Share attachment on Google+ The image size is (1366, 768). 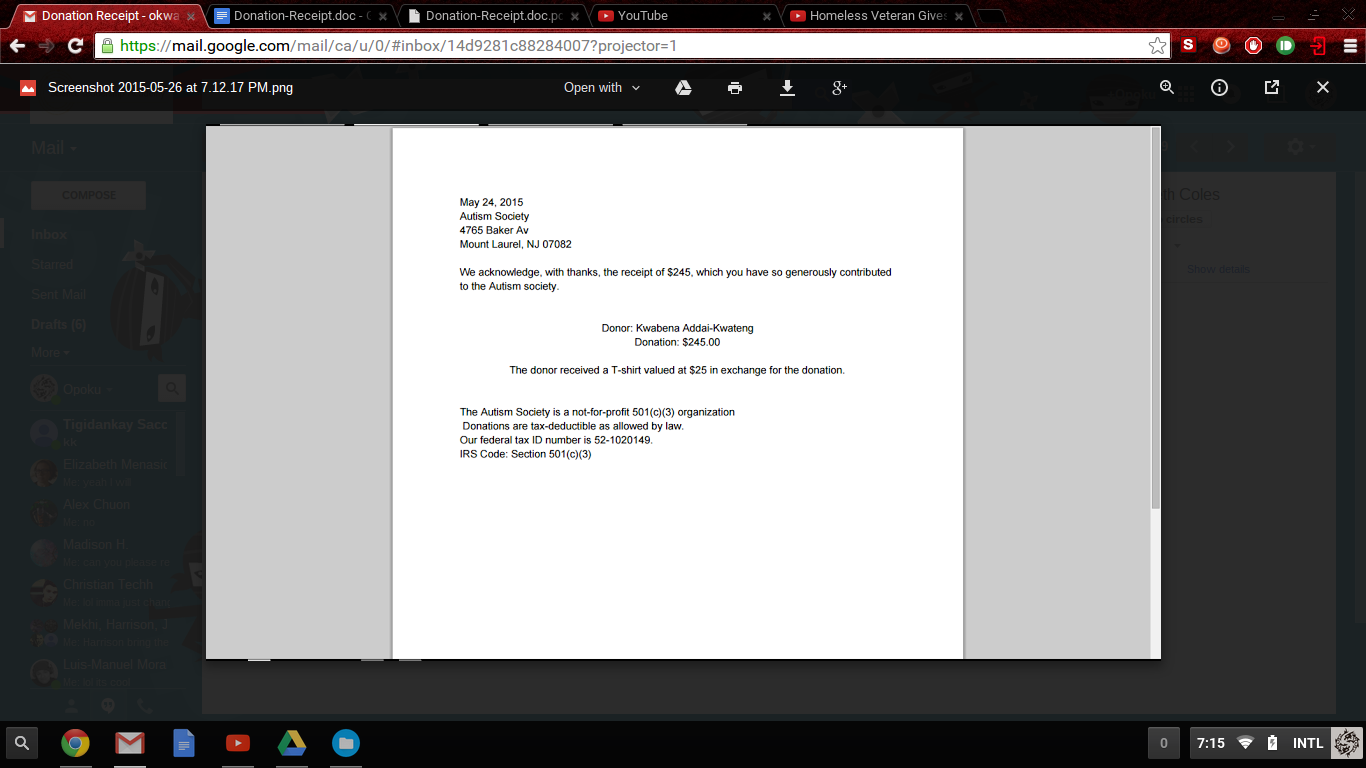tap(839, 88)
